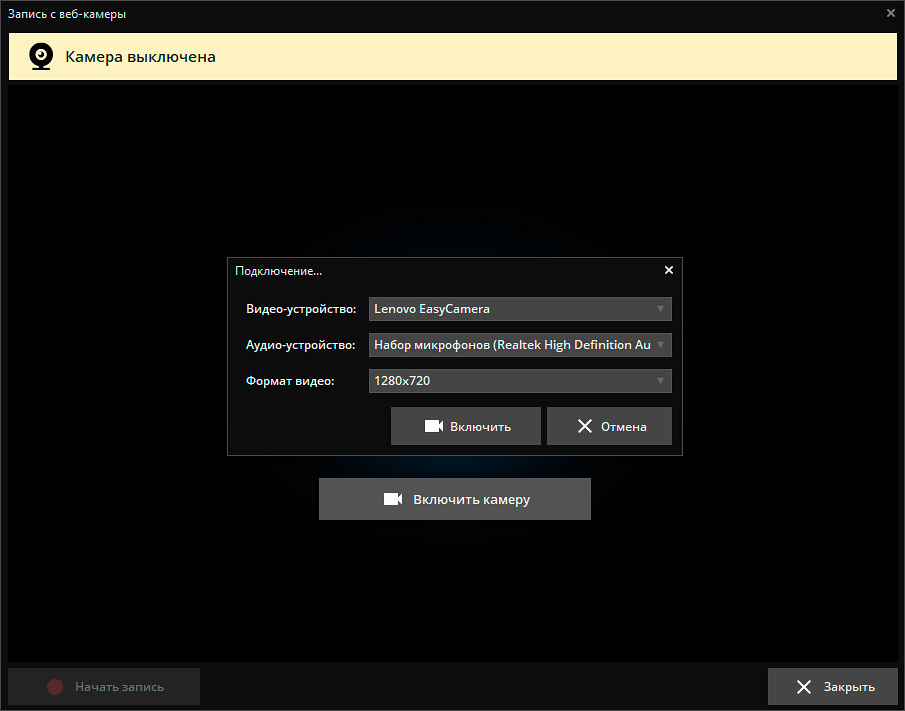Click the Начать запись button
Viewport: 905px width, 711px height.
coord(104,687)
